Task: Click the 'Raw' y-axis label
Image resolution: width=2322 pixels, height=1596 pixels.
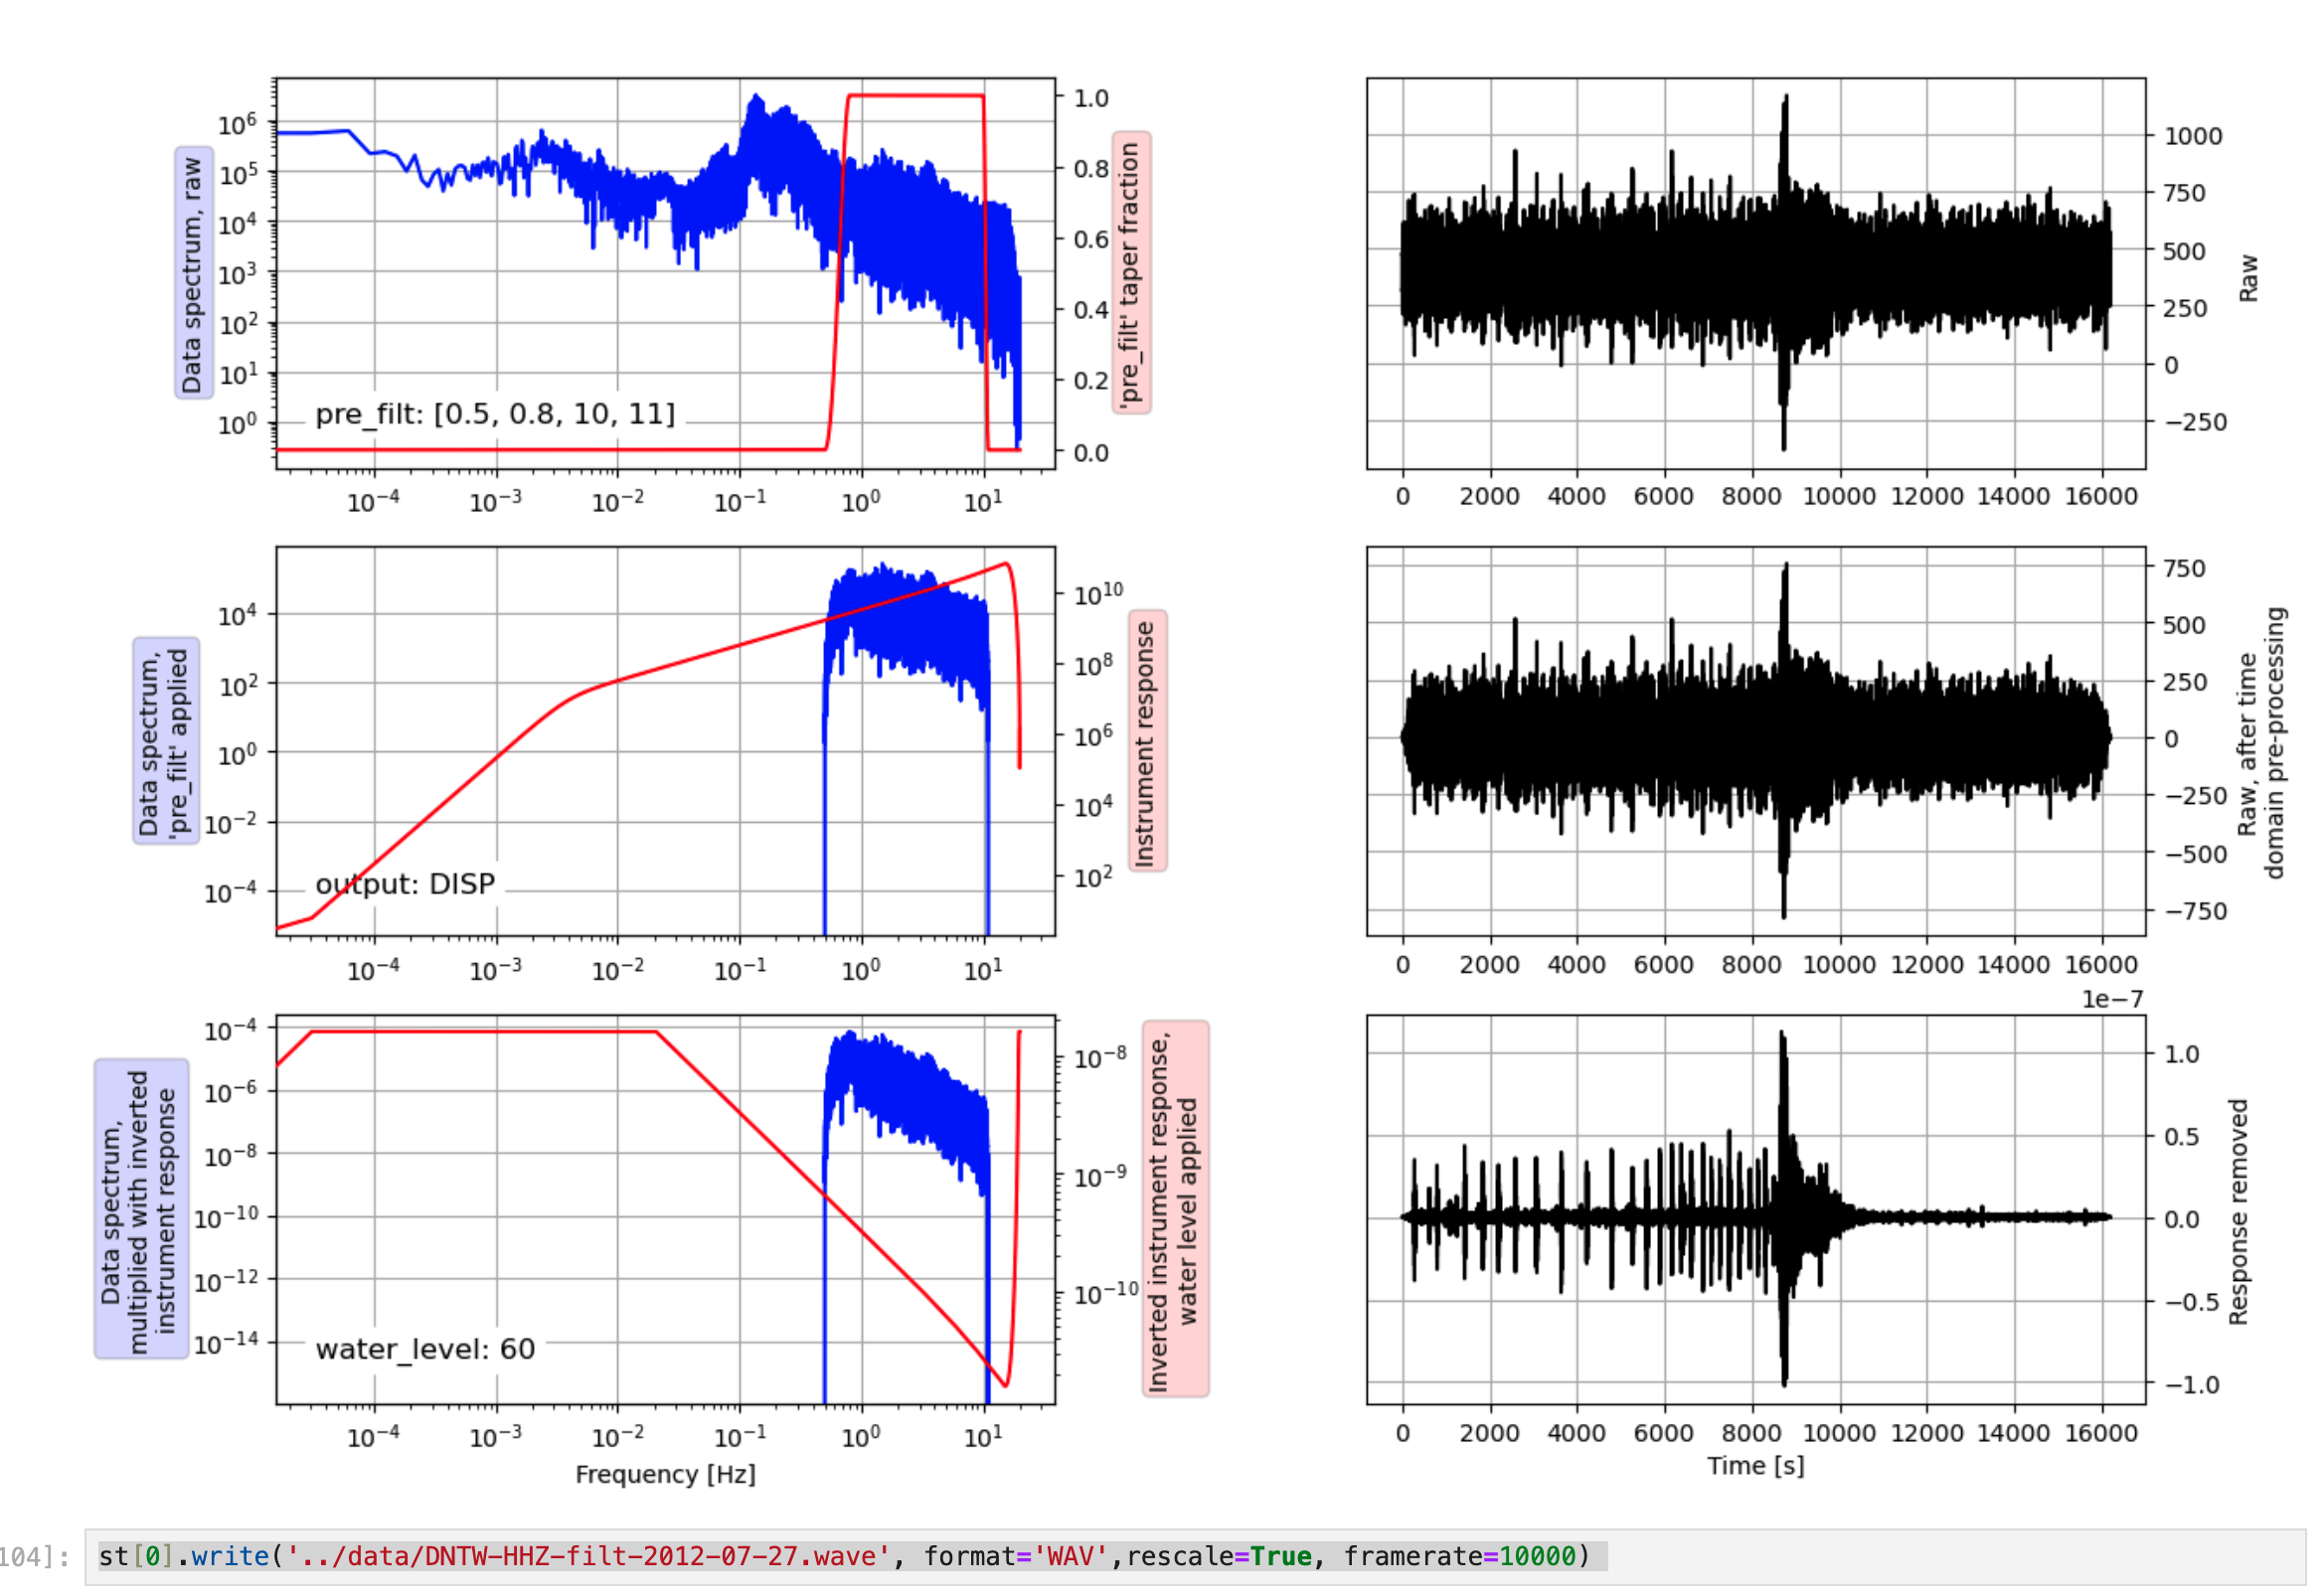Action: click(x=2248, y=278)
